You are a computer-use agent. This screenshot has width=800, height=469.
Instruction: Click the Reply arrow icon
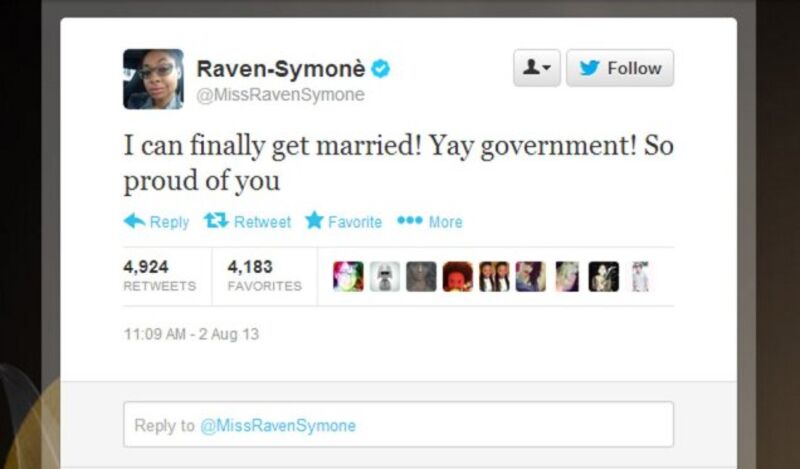pos(134,221)
